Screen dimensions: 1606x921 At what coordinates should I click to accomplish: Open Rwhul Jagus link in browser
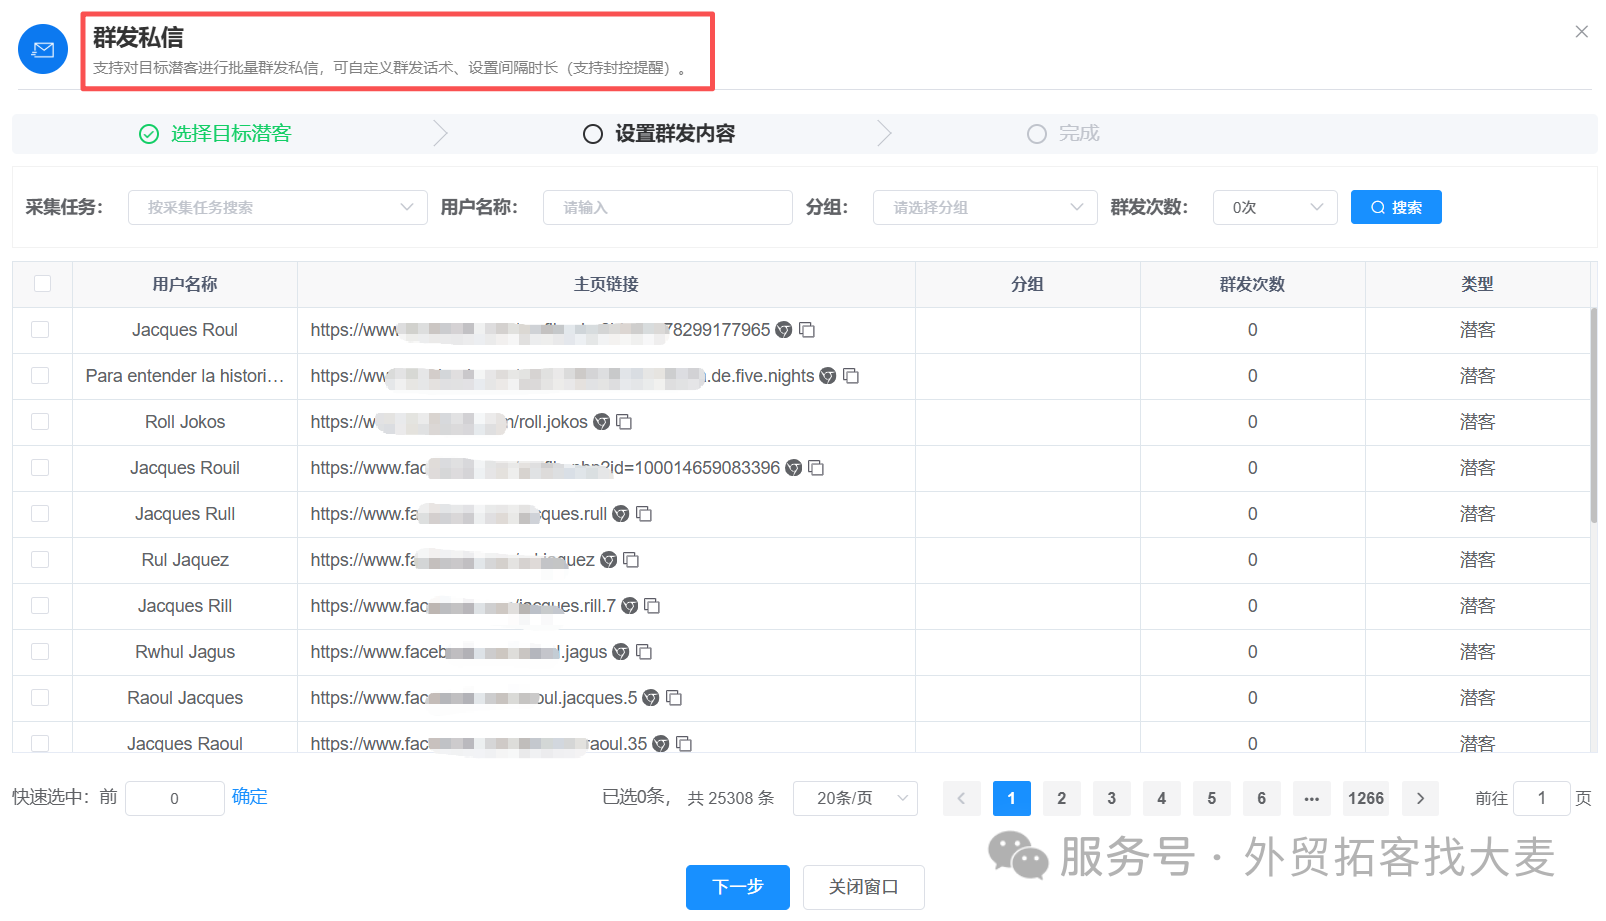(621, 652)
